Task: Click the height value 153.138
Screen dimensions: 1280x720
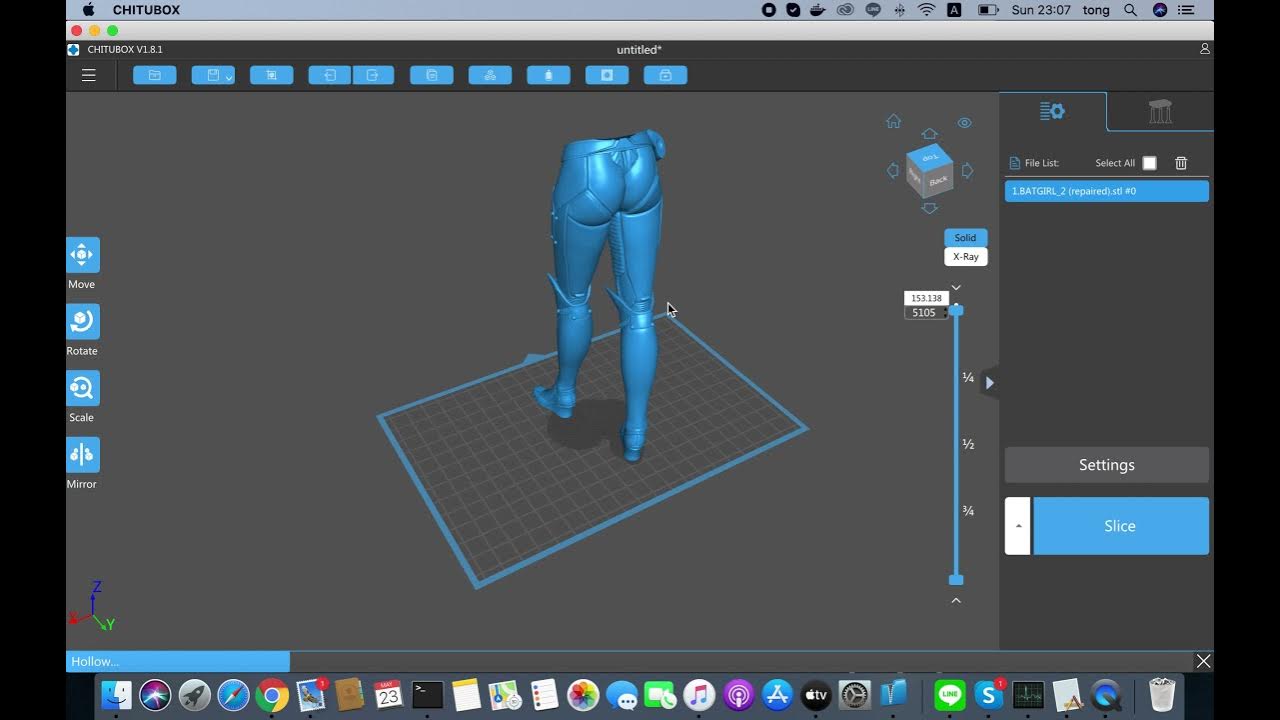Action: 926,298
